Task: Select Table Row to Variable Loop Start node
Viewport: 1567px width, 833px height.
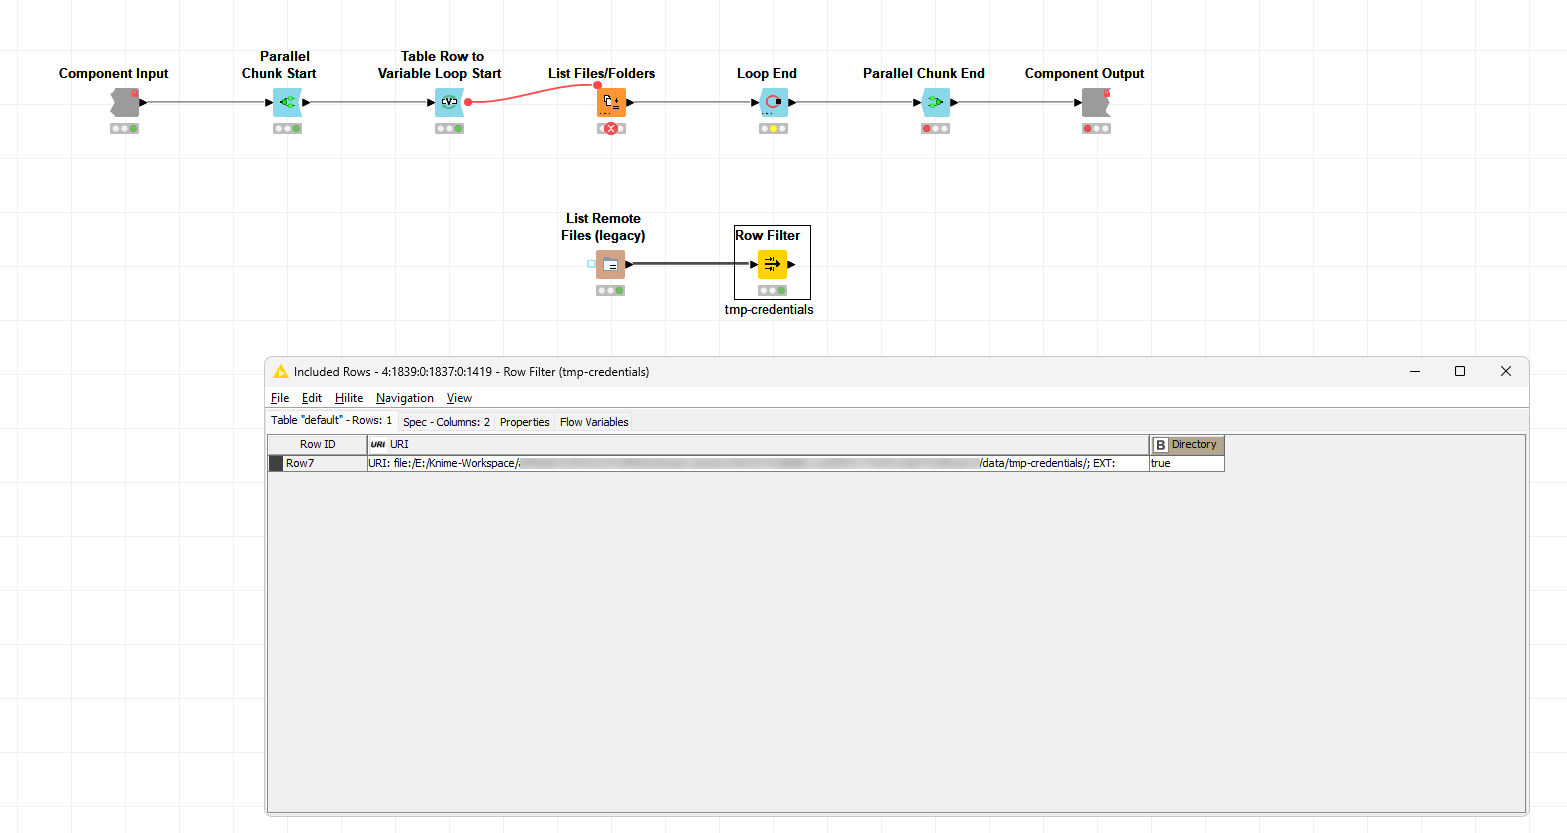Action: pyautogui.click(x=449, y=102)
